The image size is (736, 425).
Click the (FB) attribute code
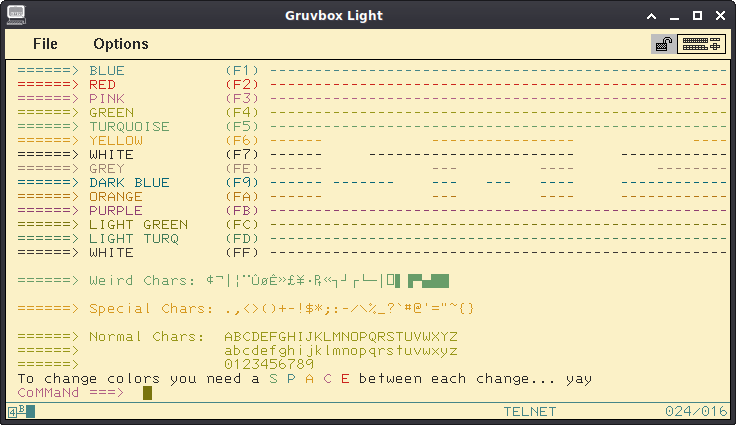[x=242, y=210]
